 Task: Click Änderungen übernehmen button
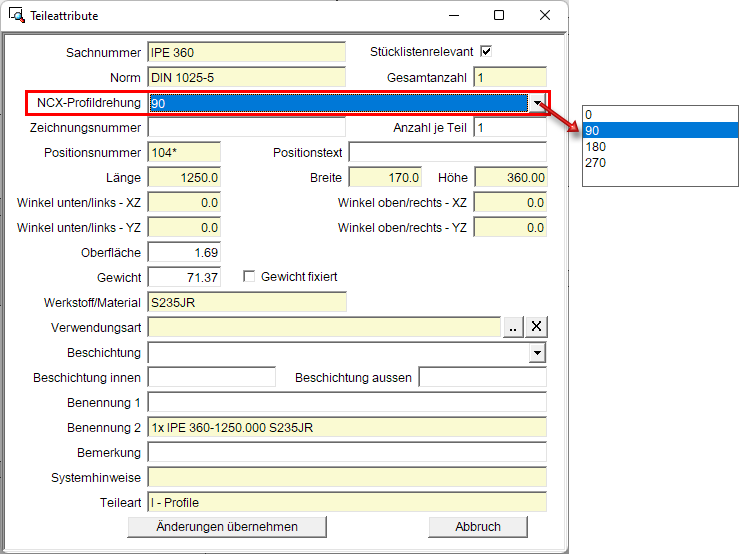pyautogui.click(x=227, y=527)
